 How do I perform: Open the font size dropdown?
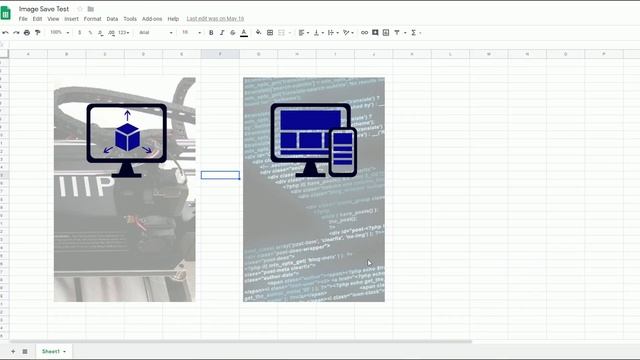(x=191, y=33)
